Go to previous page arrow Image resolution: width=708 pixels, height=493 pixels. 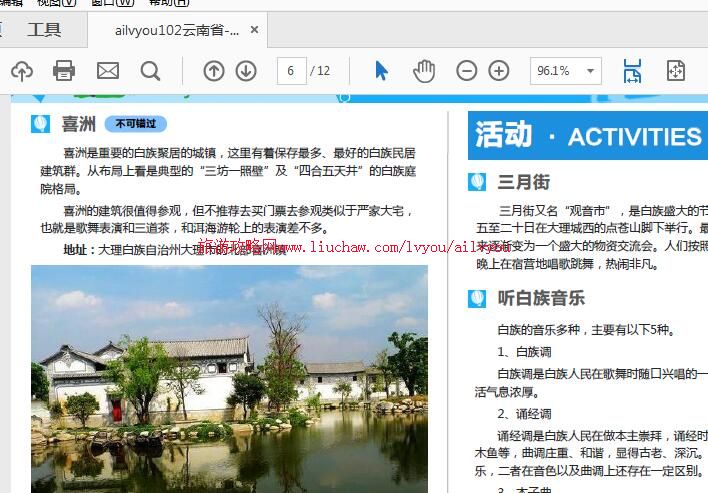point(214,70)
